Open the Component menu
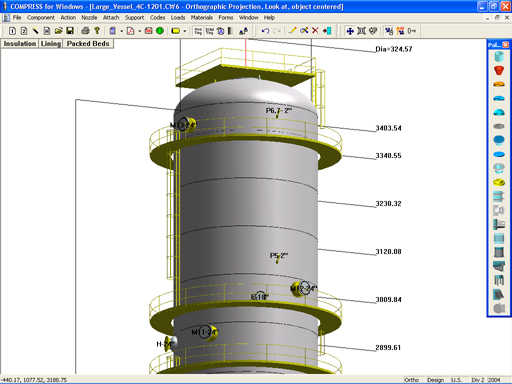The height and width of the screenshot is (384, 512). [41, 18]
